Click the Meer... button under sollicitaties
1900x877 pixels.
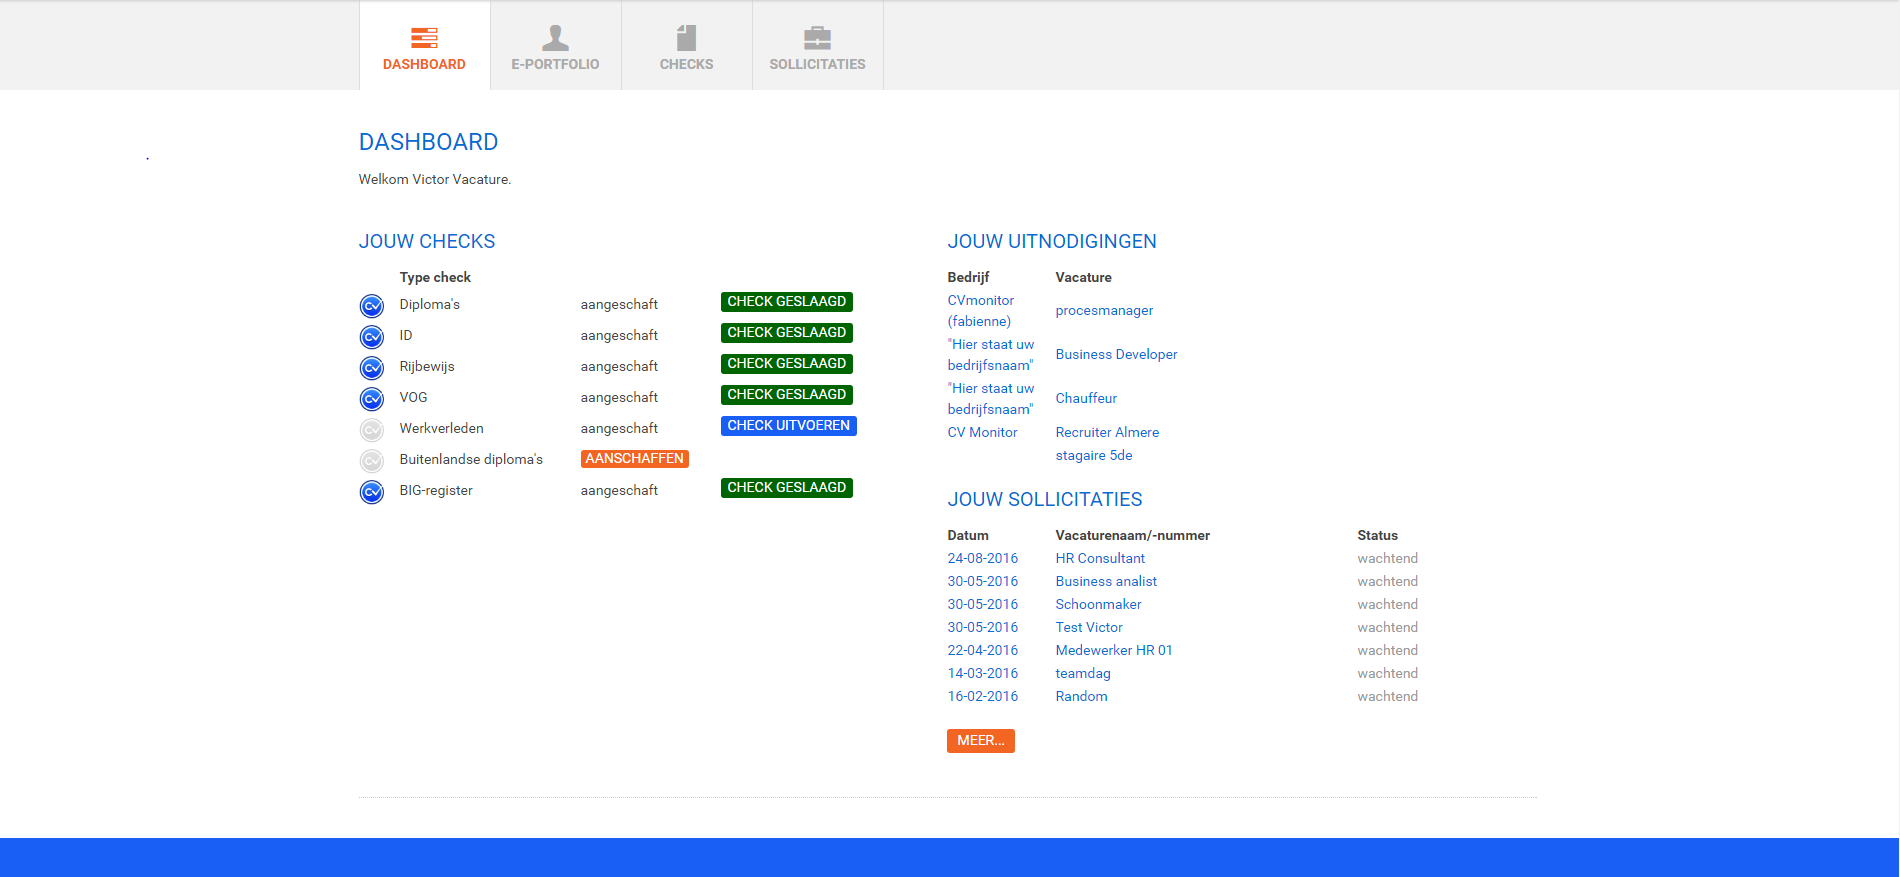980,741
